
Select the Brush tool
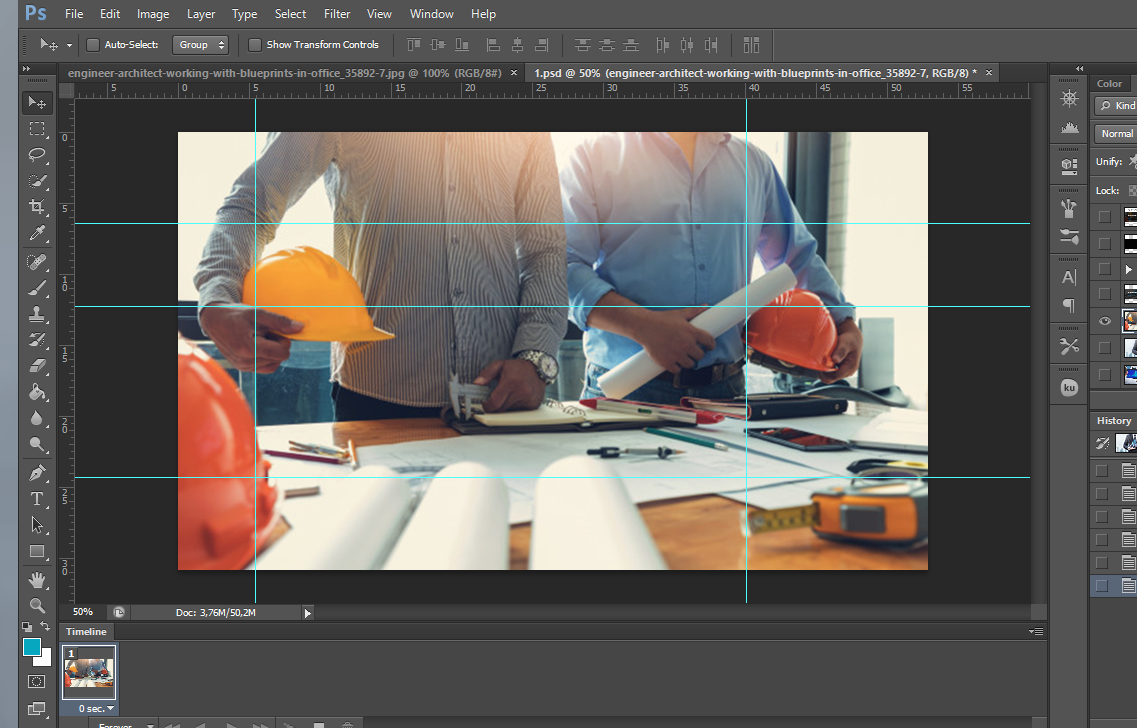37,288
